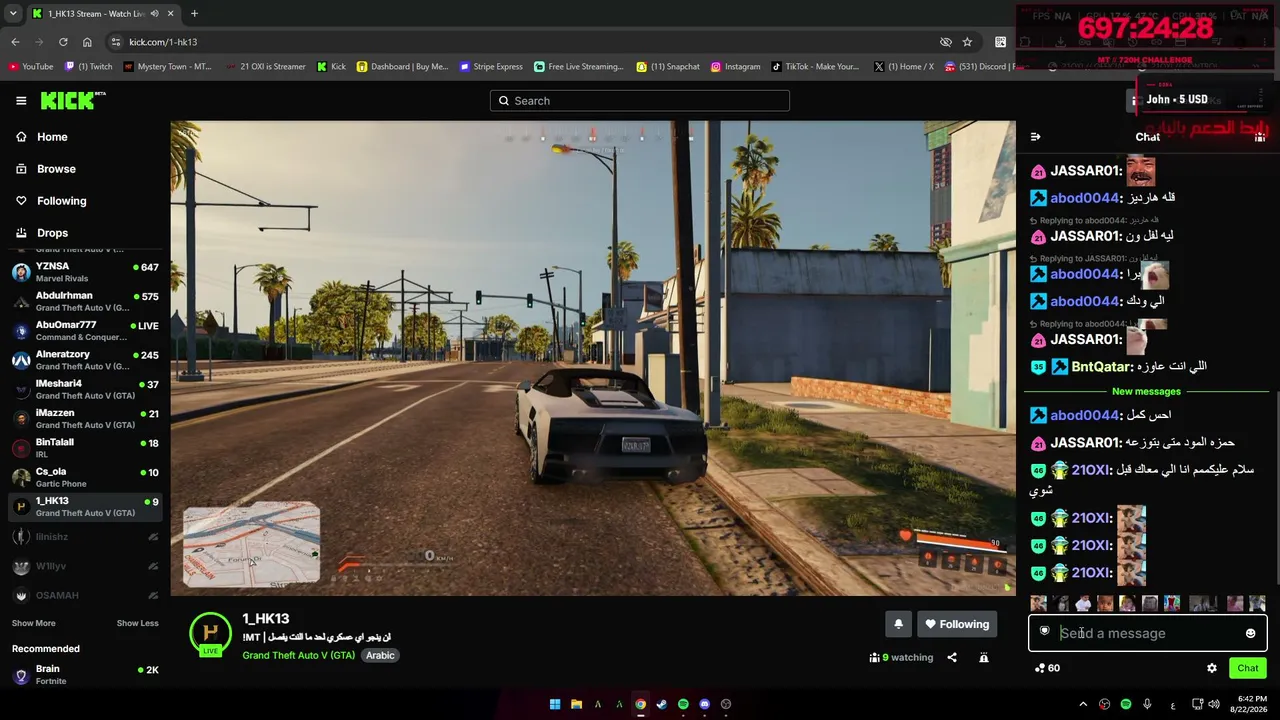Viewport: 1280px width, 720px height.
Task: Open Abdulrhman channel in sidebar
Action: pyautogui.click(x=85, y=301)
